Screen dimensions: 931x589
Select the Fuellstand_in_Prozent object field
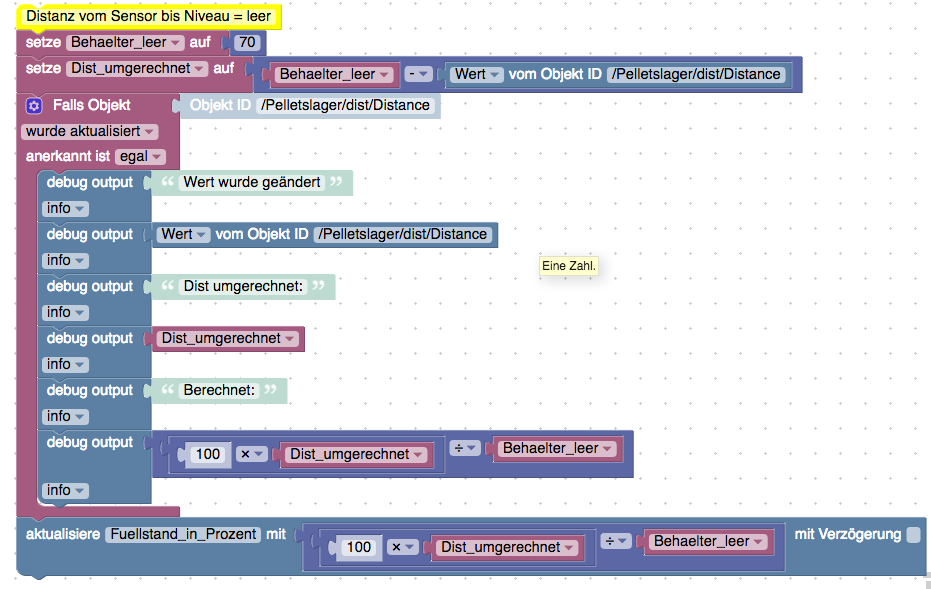pos(183,534)
